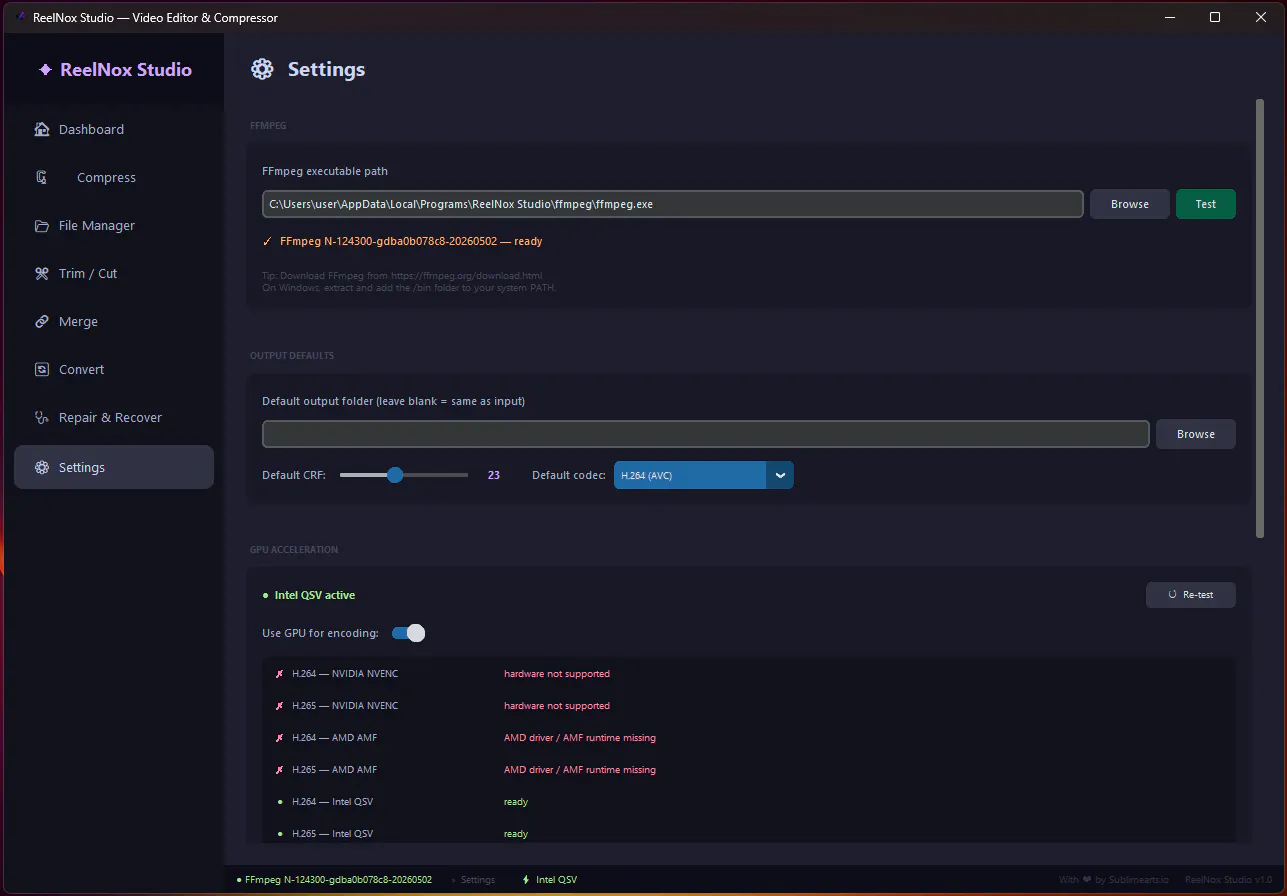The height and width of the screenshot is (896, 1287).
Task: Focus the FFmpeg executable path field
Action: click(x=673, y=204)
